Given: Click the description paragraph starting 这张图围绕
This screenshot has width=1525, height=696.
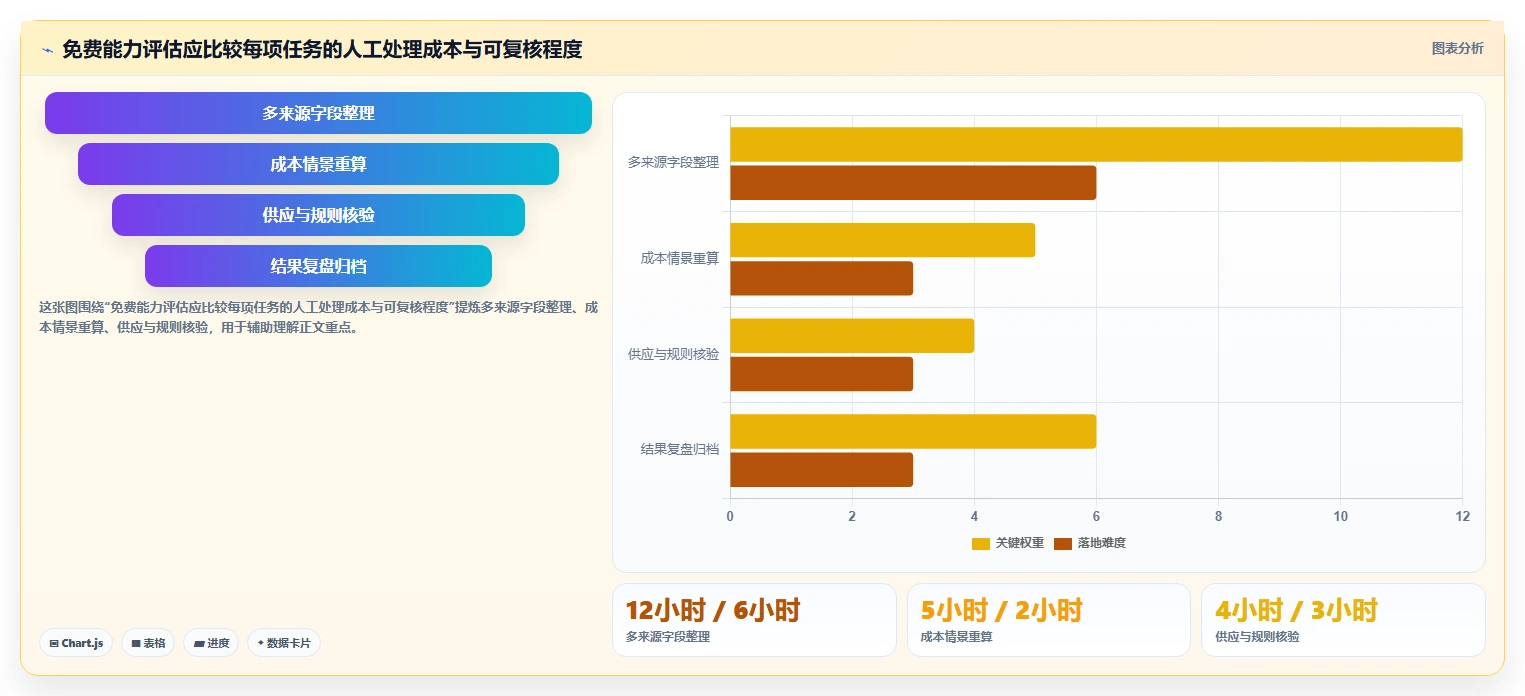Looking at the screenshot, I should click(318, 317).
